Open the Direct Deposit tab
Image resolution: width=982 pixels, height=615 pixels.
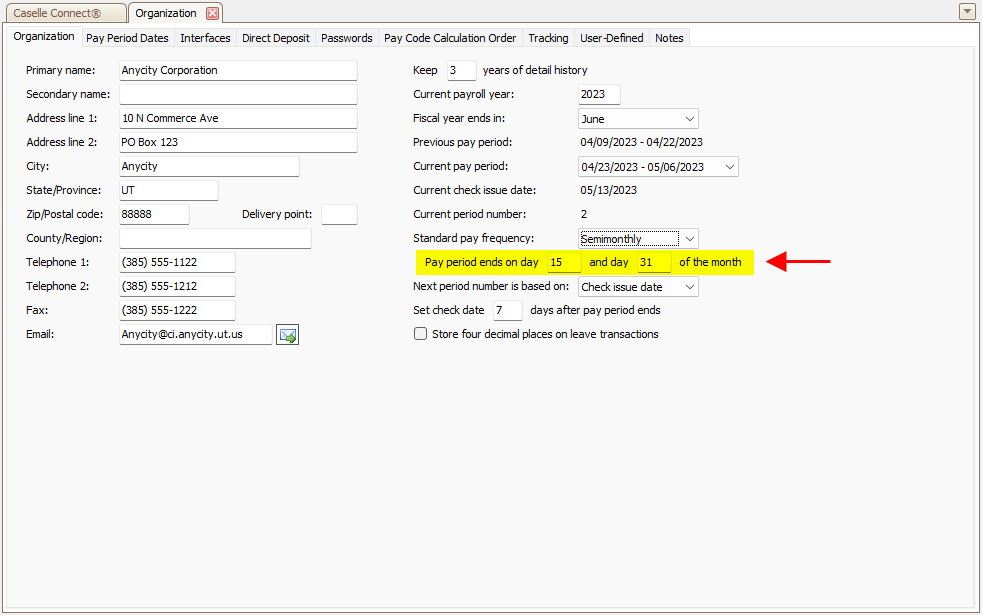(276, 38)
